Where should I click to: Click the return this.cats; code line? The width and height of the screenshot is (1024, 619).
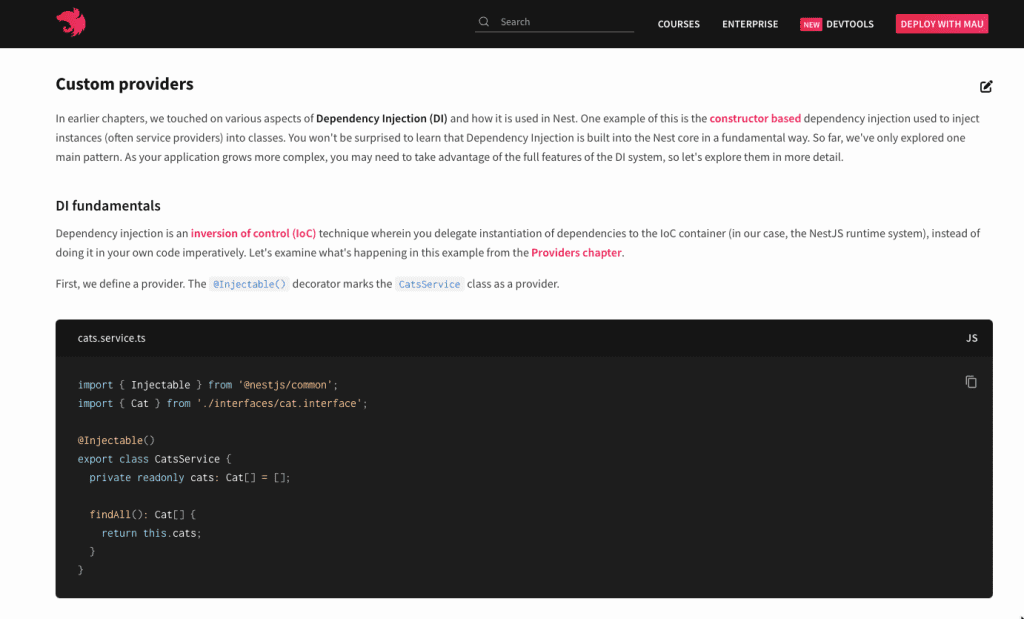[152, 533]
